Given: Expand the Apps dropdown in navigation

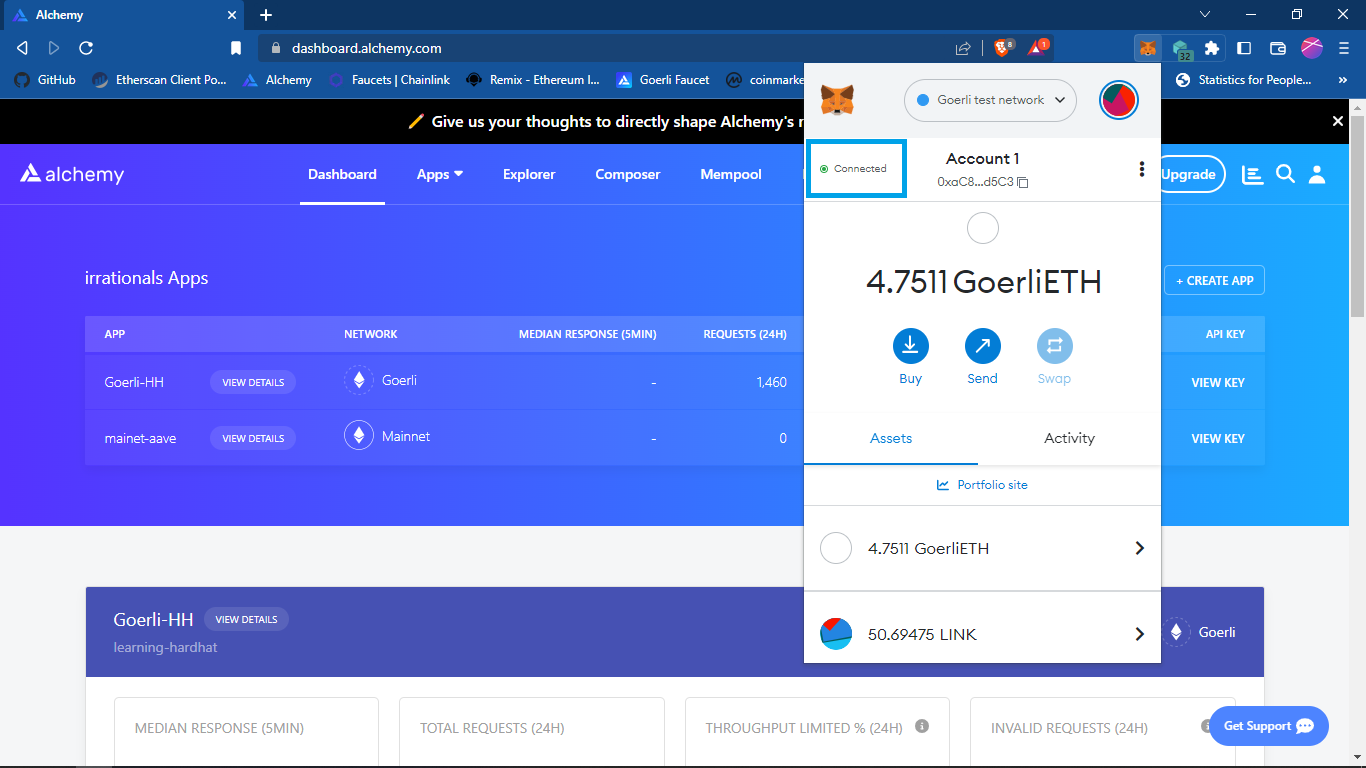Looking at the screenshot, I should (x=440, y=174).
